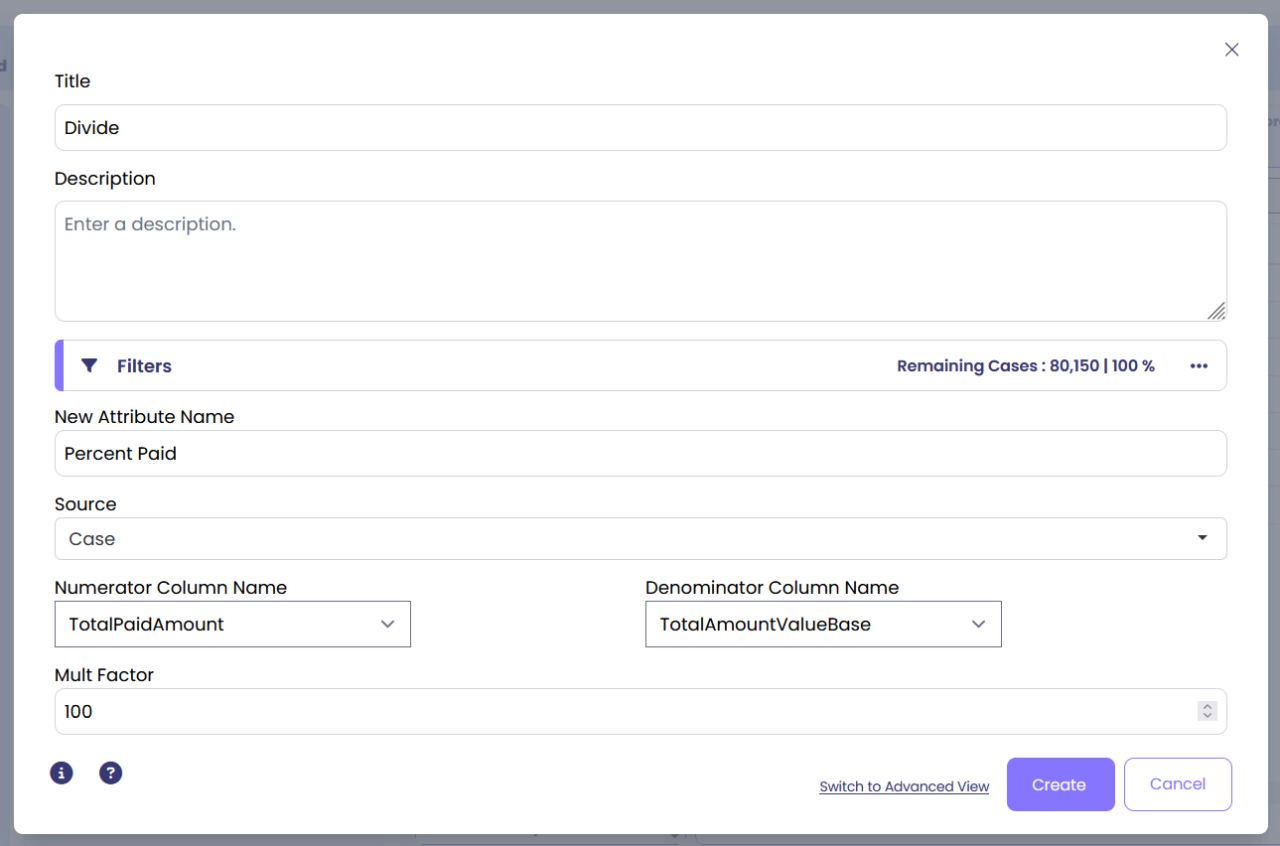This screenshot has width=1280, height=846.
Task: Click the funnel icon in Filters bar
Action: pyautogui.click(x=89, y=366)
